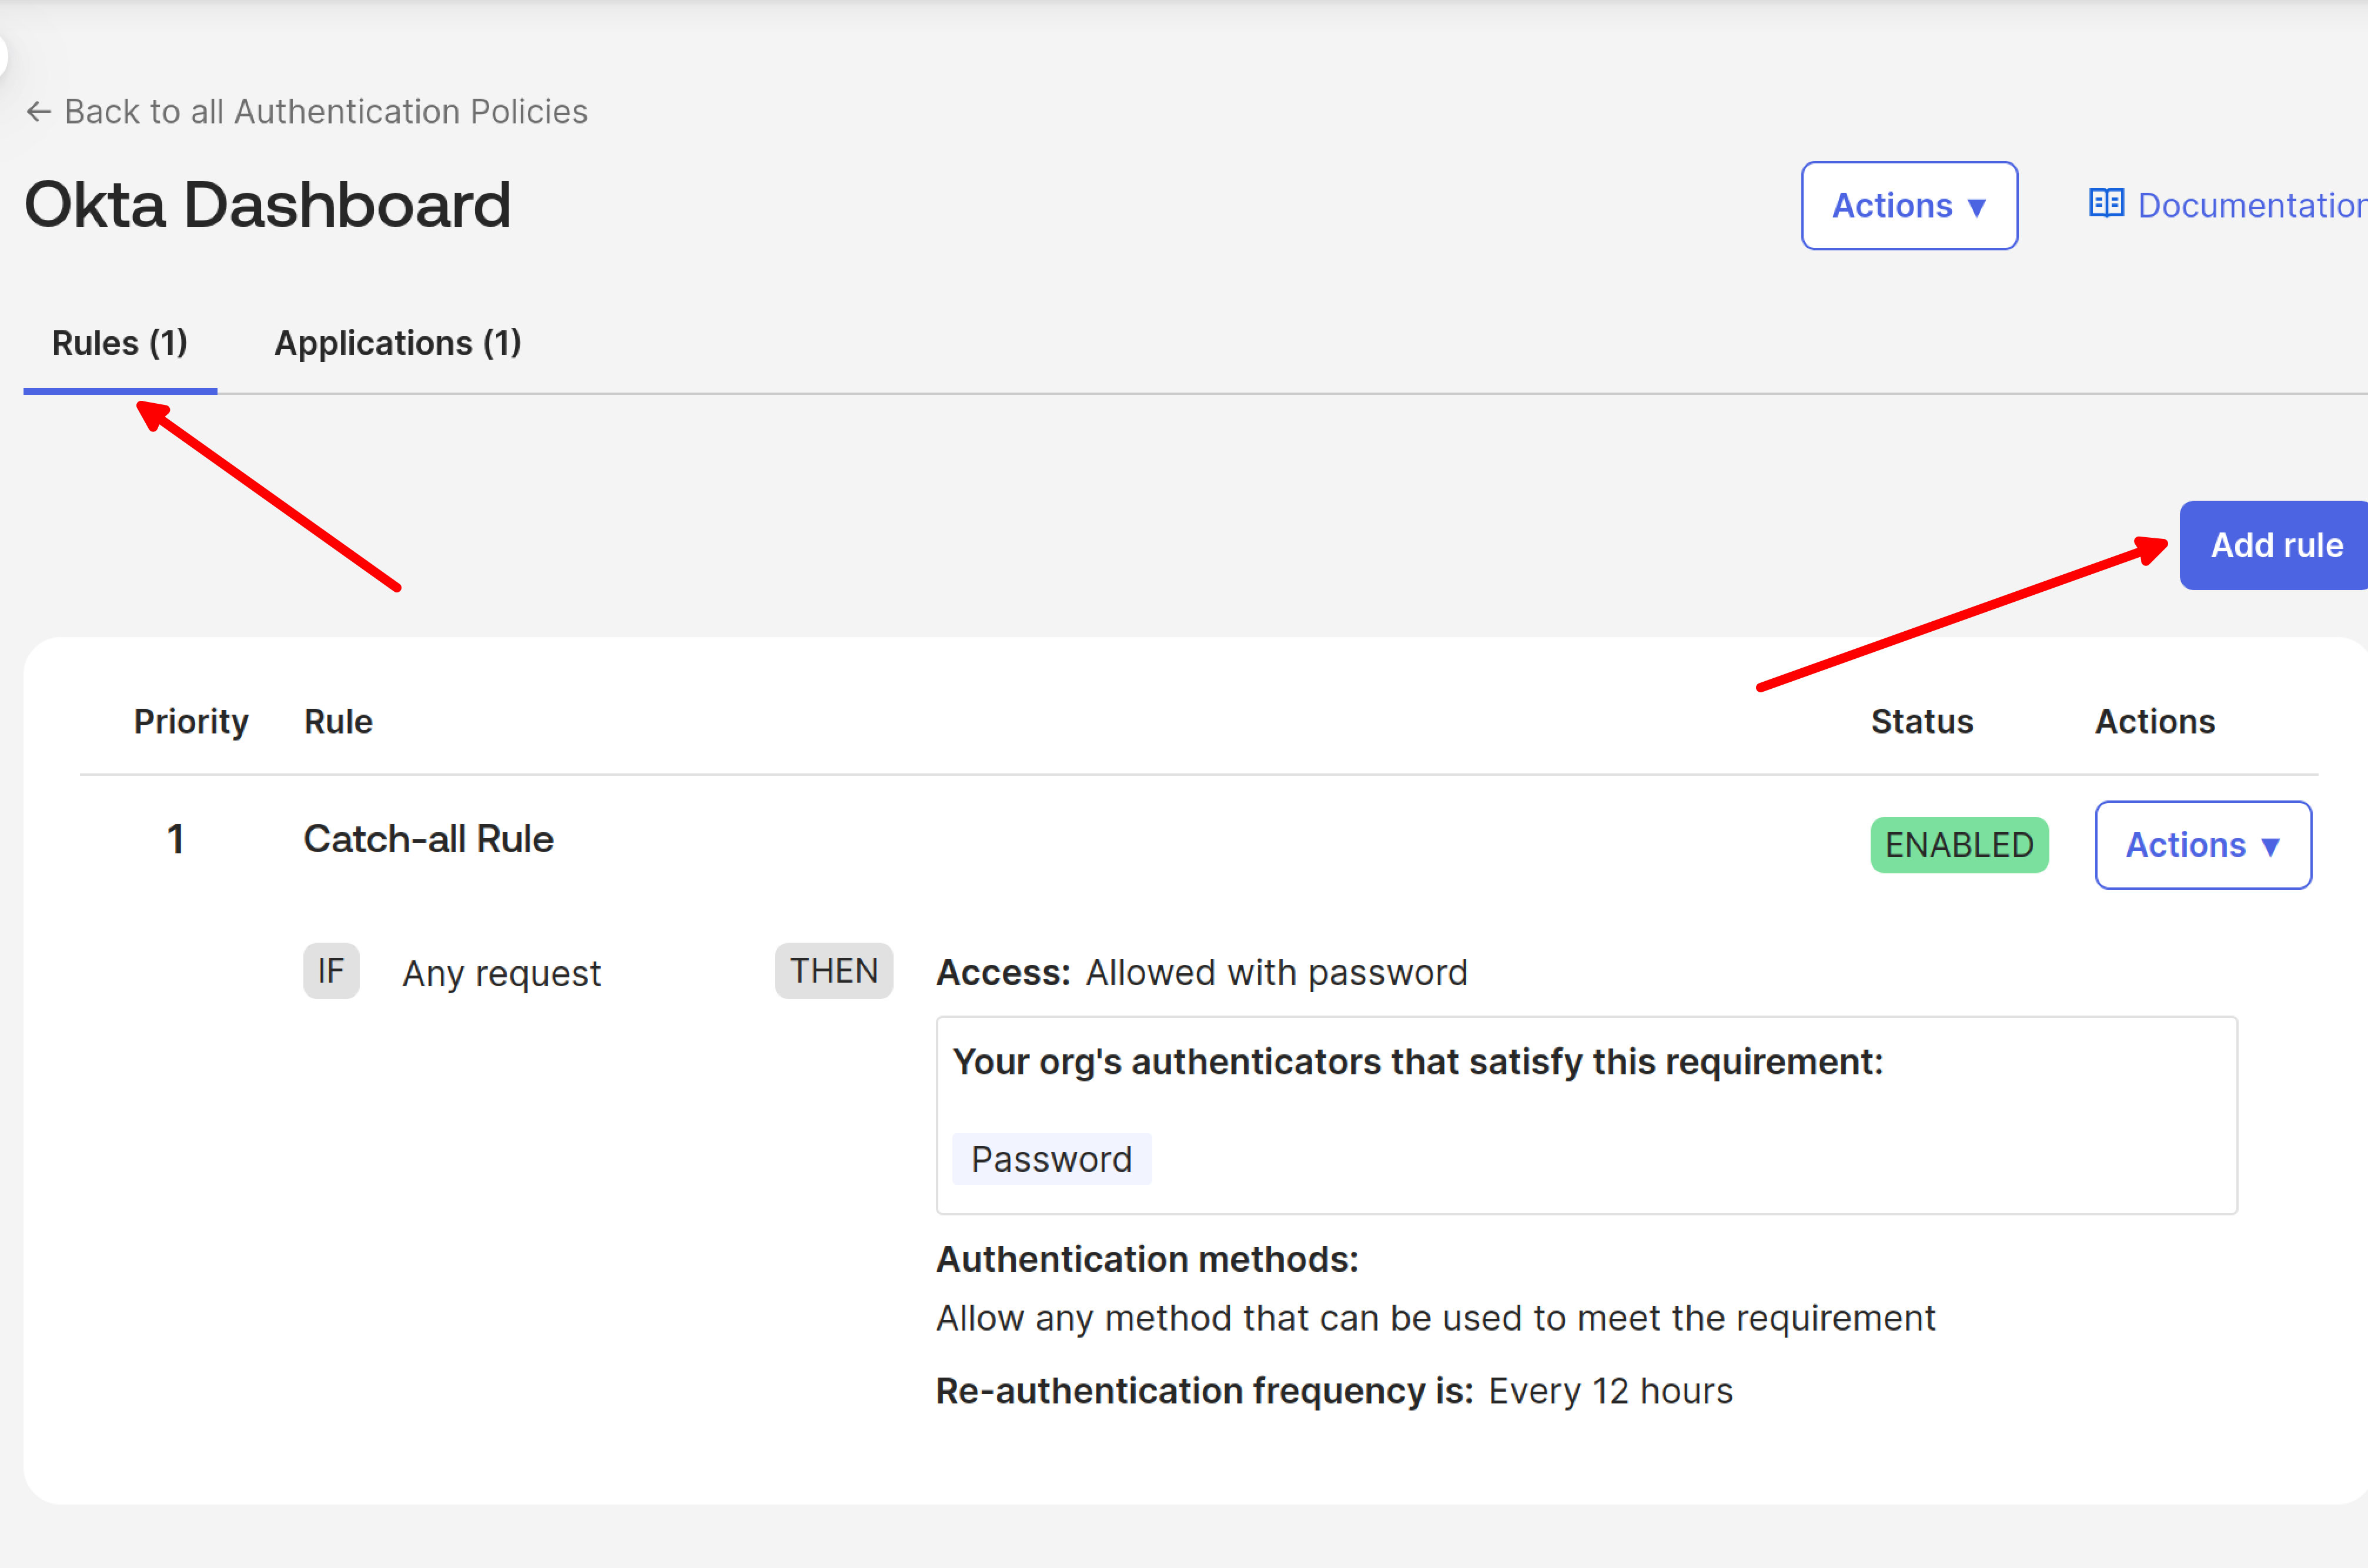Click the Catch-all Rule name

[428, 839]
